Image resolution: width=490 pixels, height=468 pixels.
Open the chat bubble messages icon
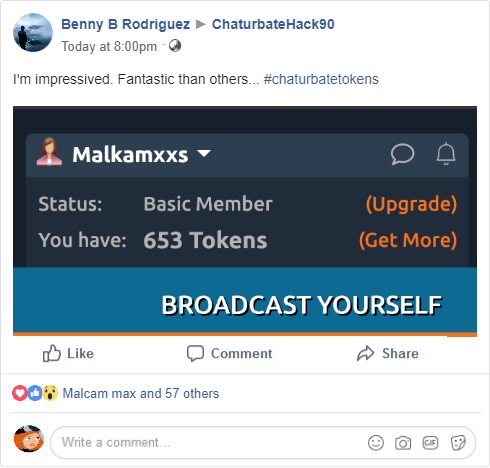[x=402, y=154]
